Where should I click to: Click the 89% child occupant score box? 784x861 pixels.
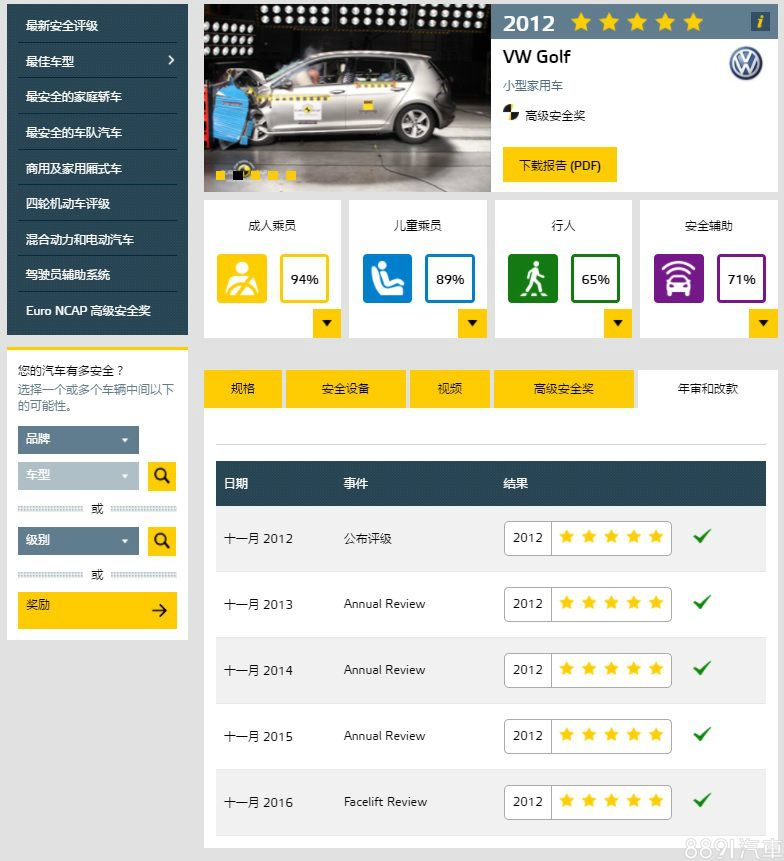[450, 278]
